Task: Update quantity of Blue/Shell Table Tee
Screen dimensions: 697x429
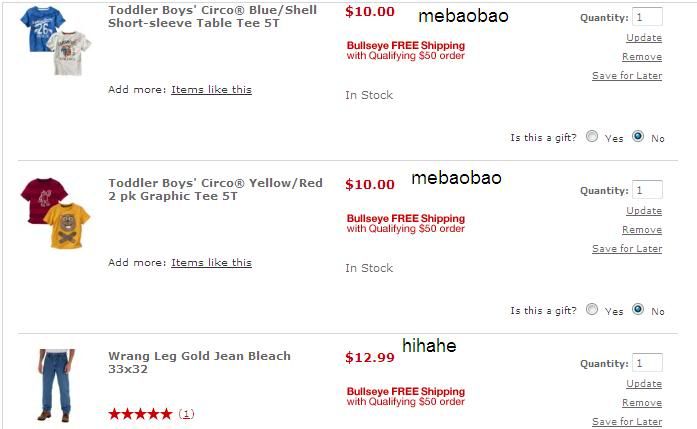Action: tap(644, 38)
